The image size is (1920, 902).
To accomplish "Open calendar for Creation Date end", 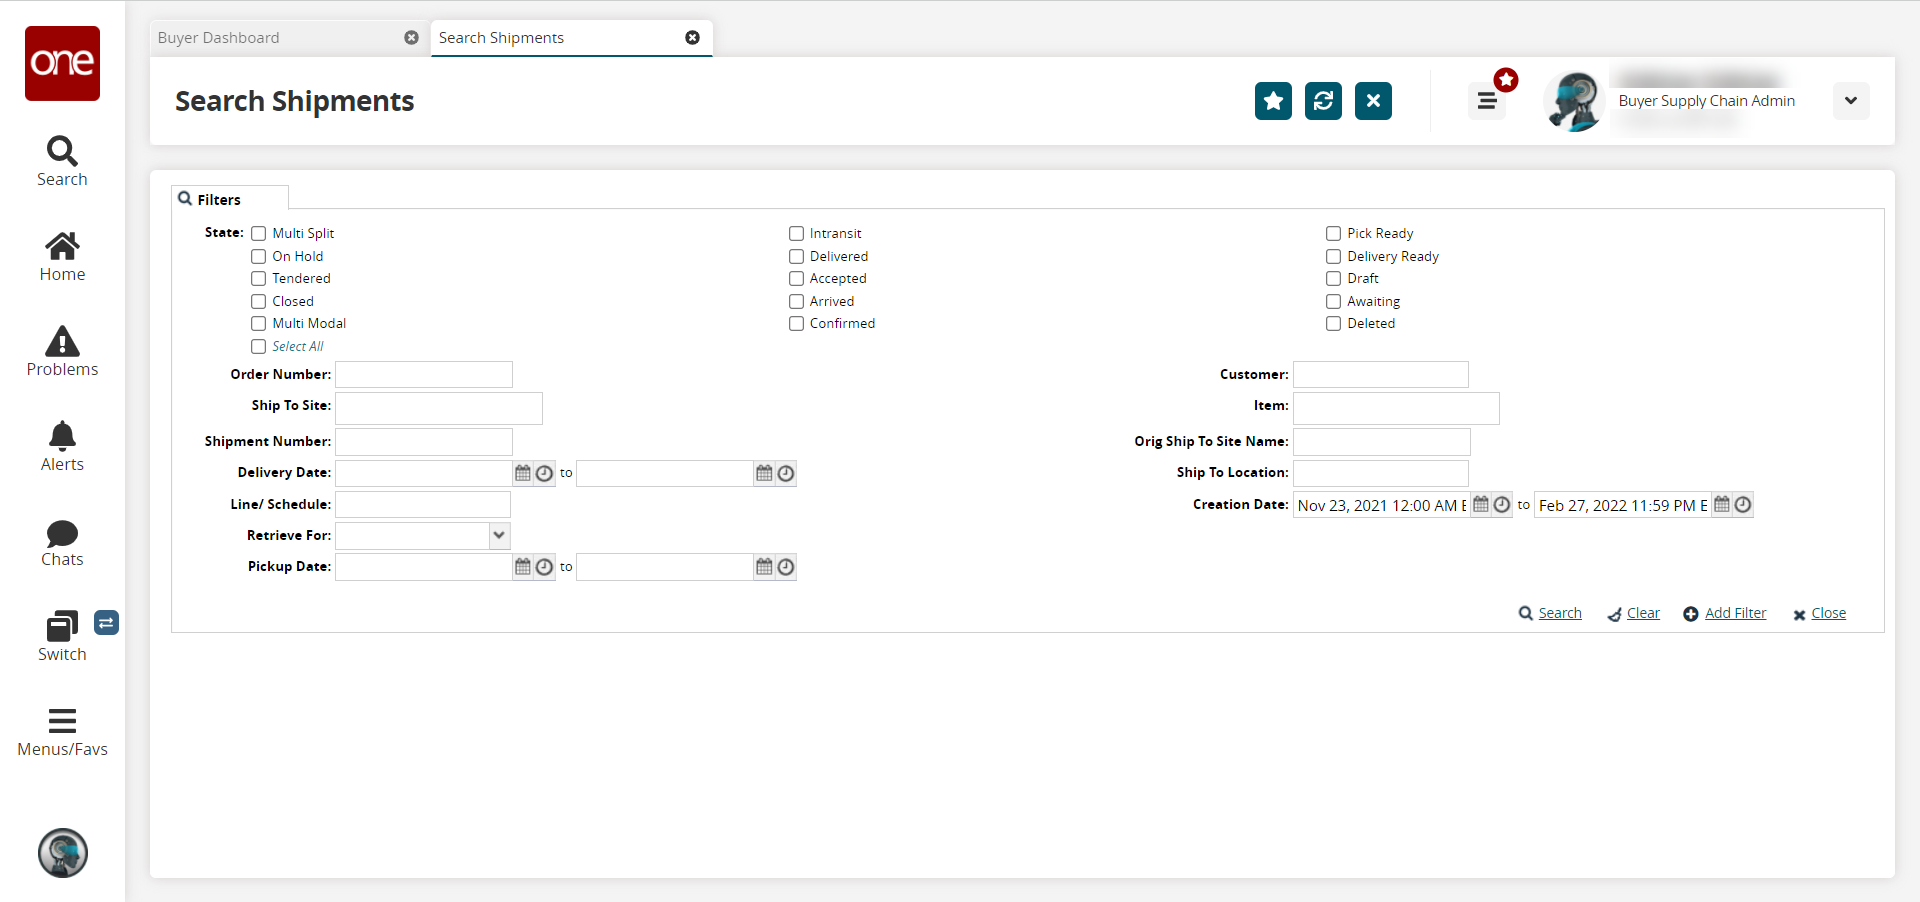I will coord(1722,505).
